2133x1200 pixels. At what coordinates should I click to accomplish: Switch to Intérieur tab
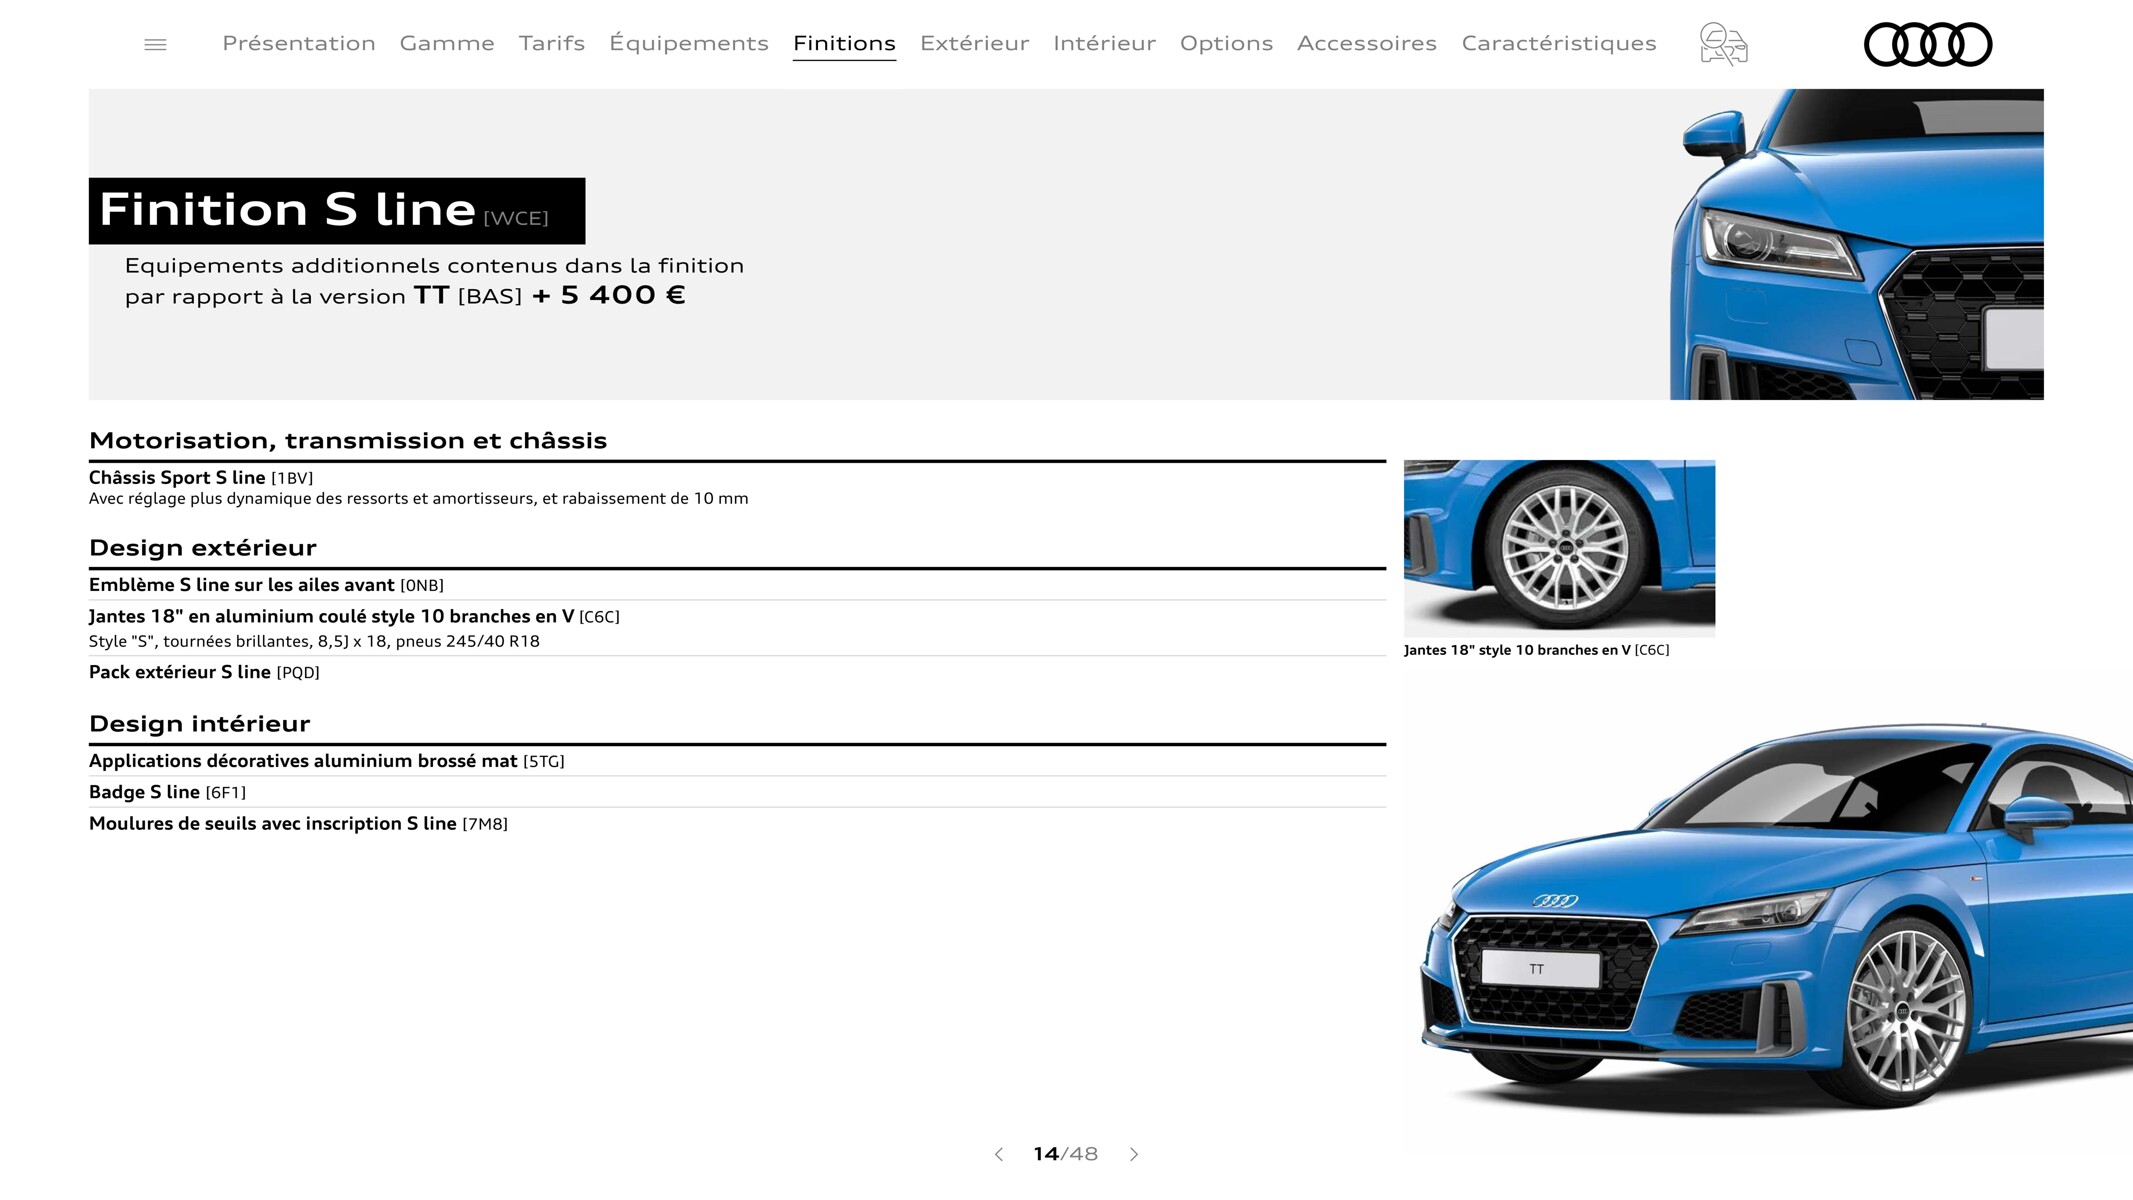1105,43
